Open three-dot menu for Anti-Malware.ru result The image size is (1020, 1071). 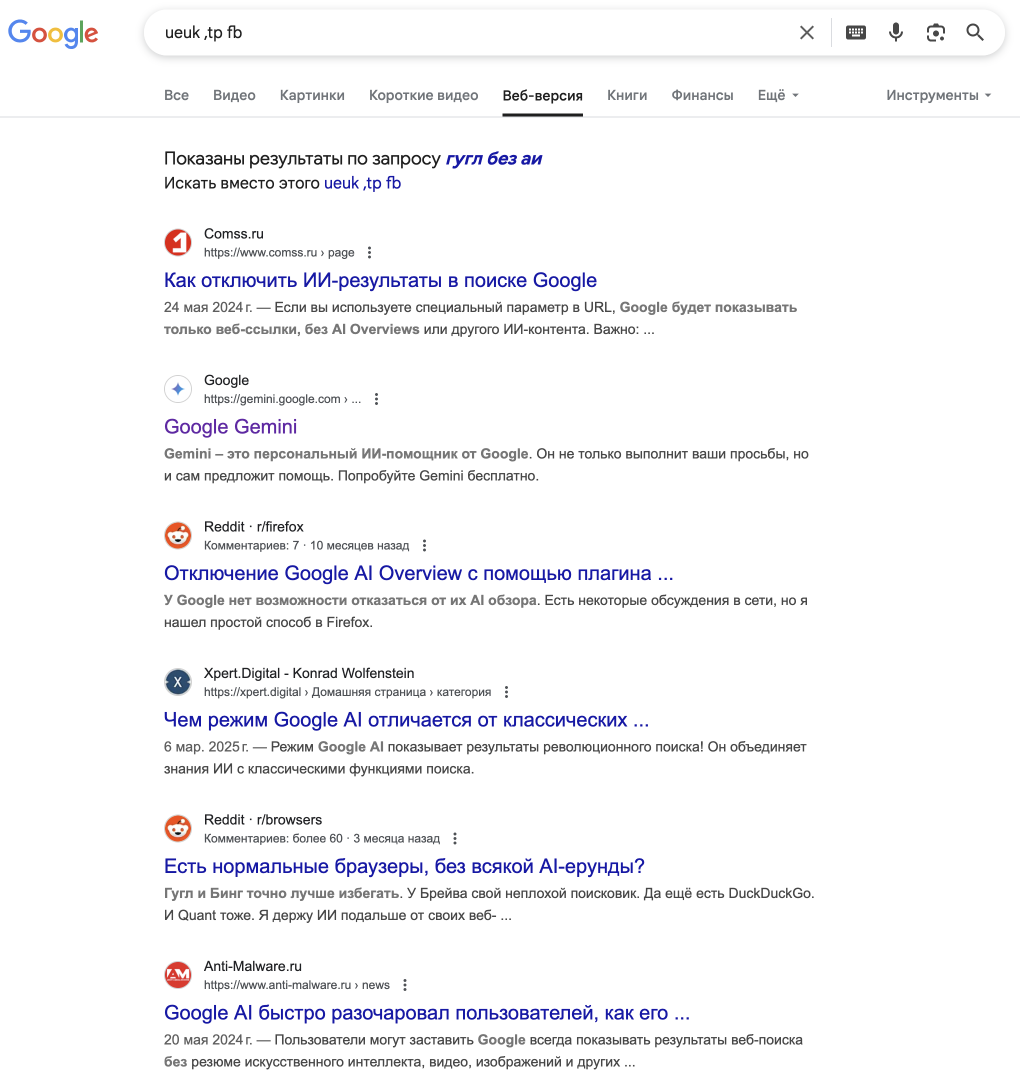(405, 985)
